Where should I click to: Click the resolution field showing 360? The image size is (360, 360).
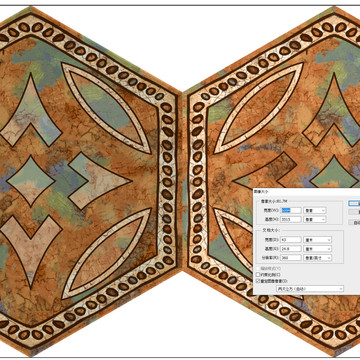tap(292, 258)
